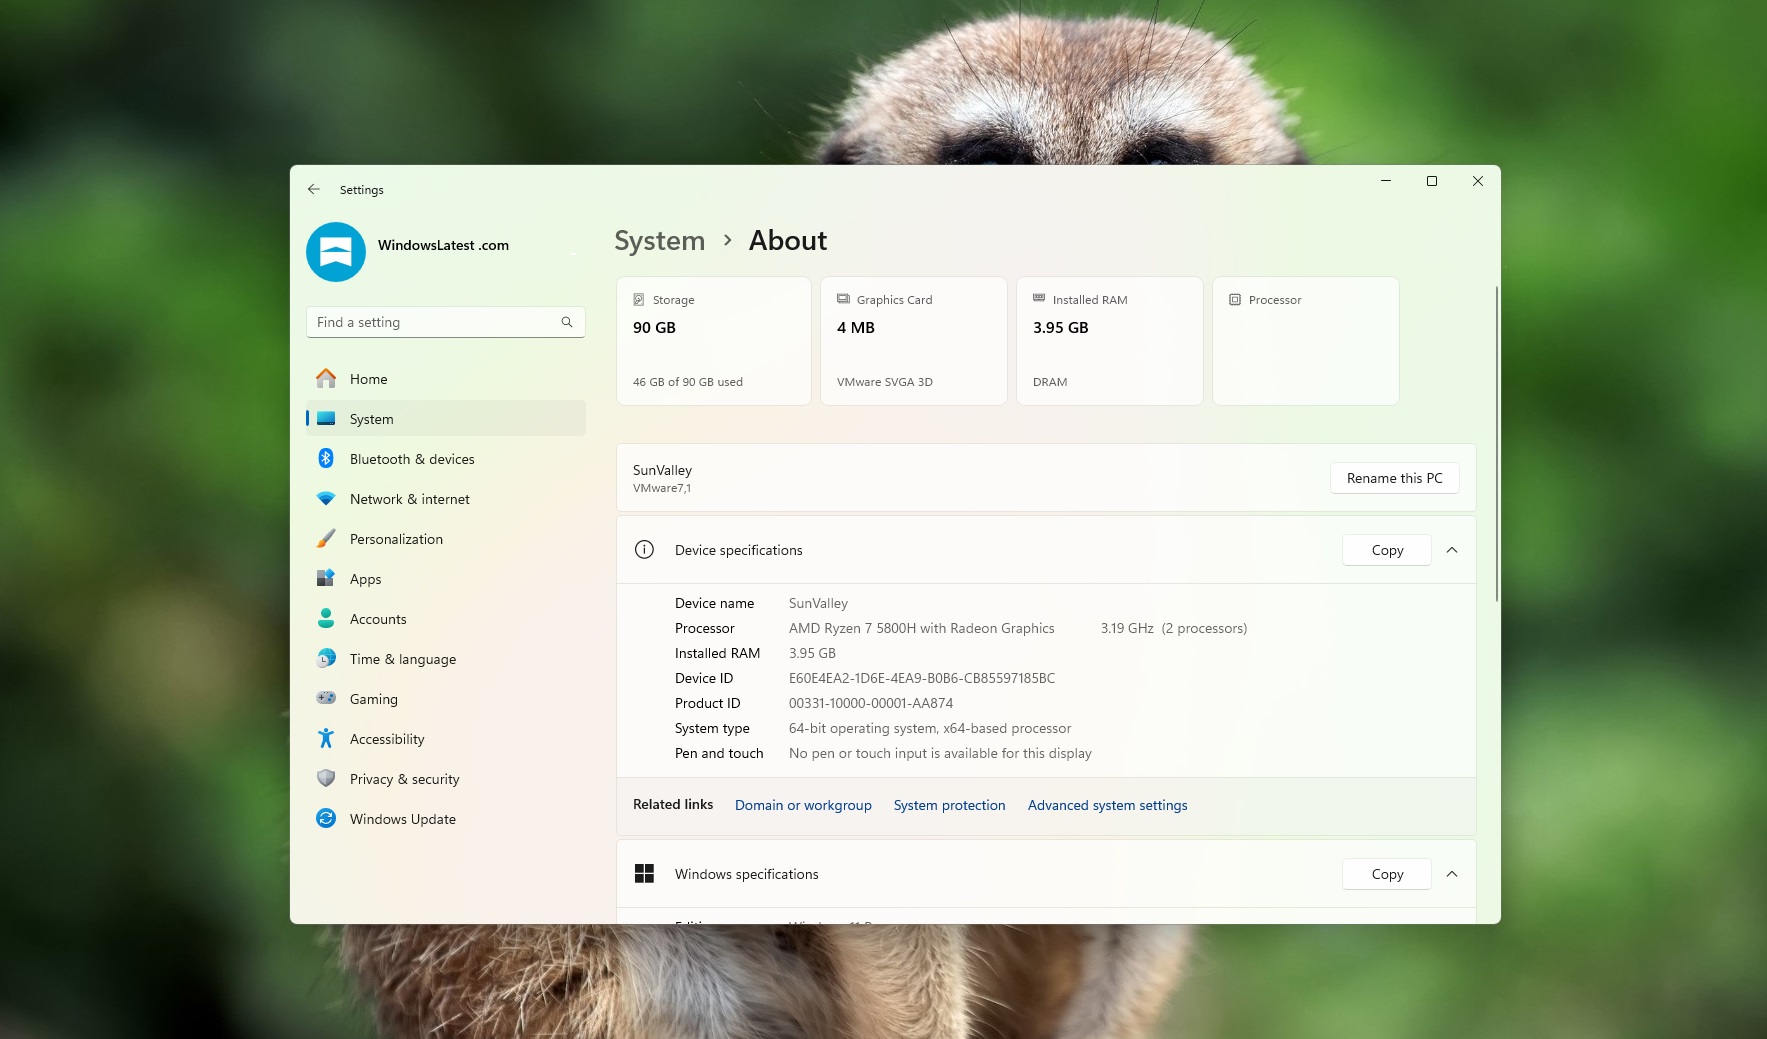Click the Bluetooth & devices icon
This screenshot has width=1767, height=1039.
(x=327, y=458)
